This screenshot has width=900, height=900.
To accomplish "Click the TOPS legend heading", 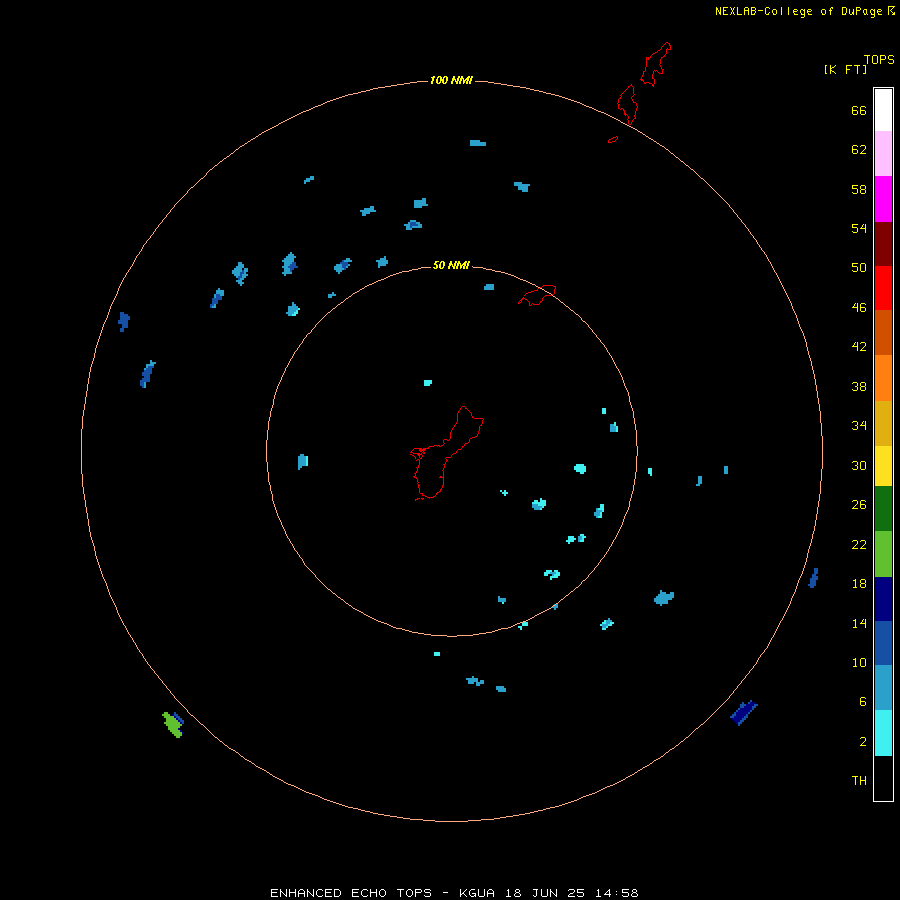I will click(x=879, y=60).
